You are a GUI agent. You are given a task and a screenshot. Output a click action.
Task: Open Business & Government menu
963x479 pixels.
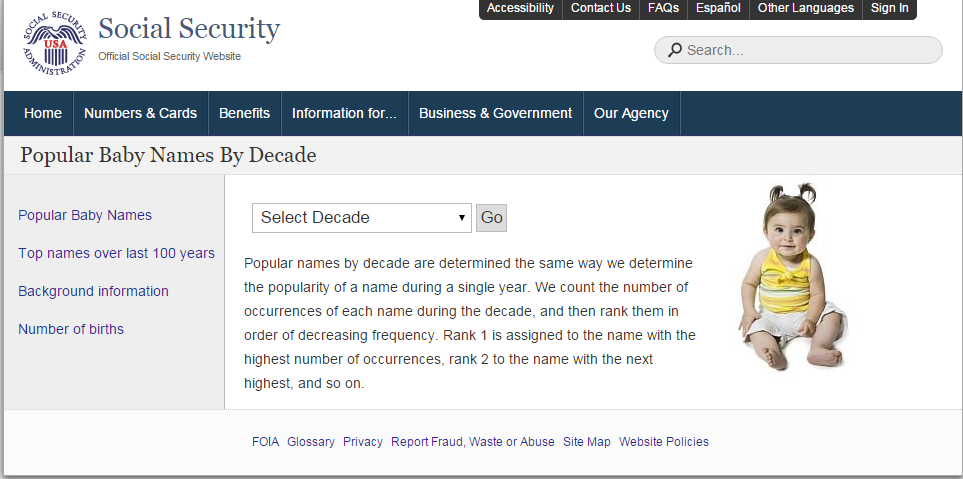(495, 113)
